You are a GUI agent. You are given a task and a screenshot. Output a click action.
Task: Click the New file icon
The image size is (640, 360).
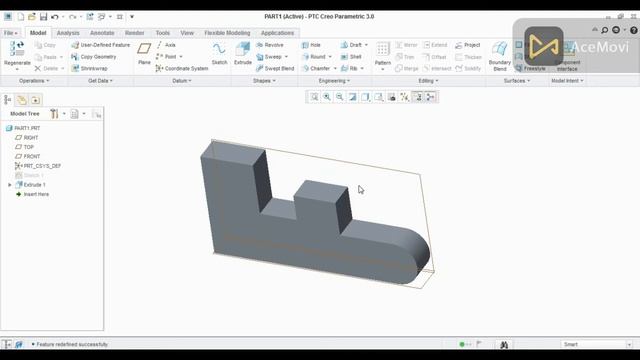tap(20, 17)
